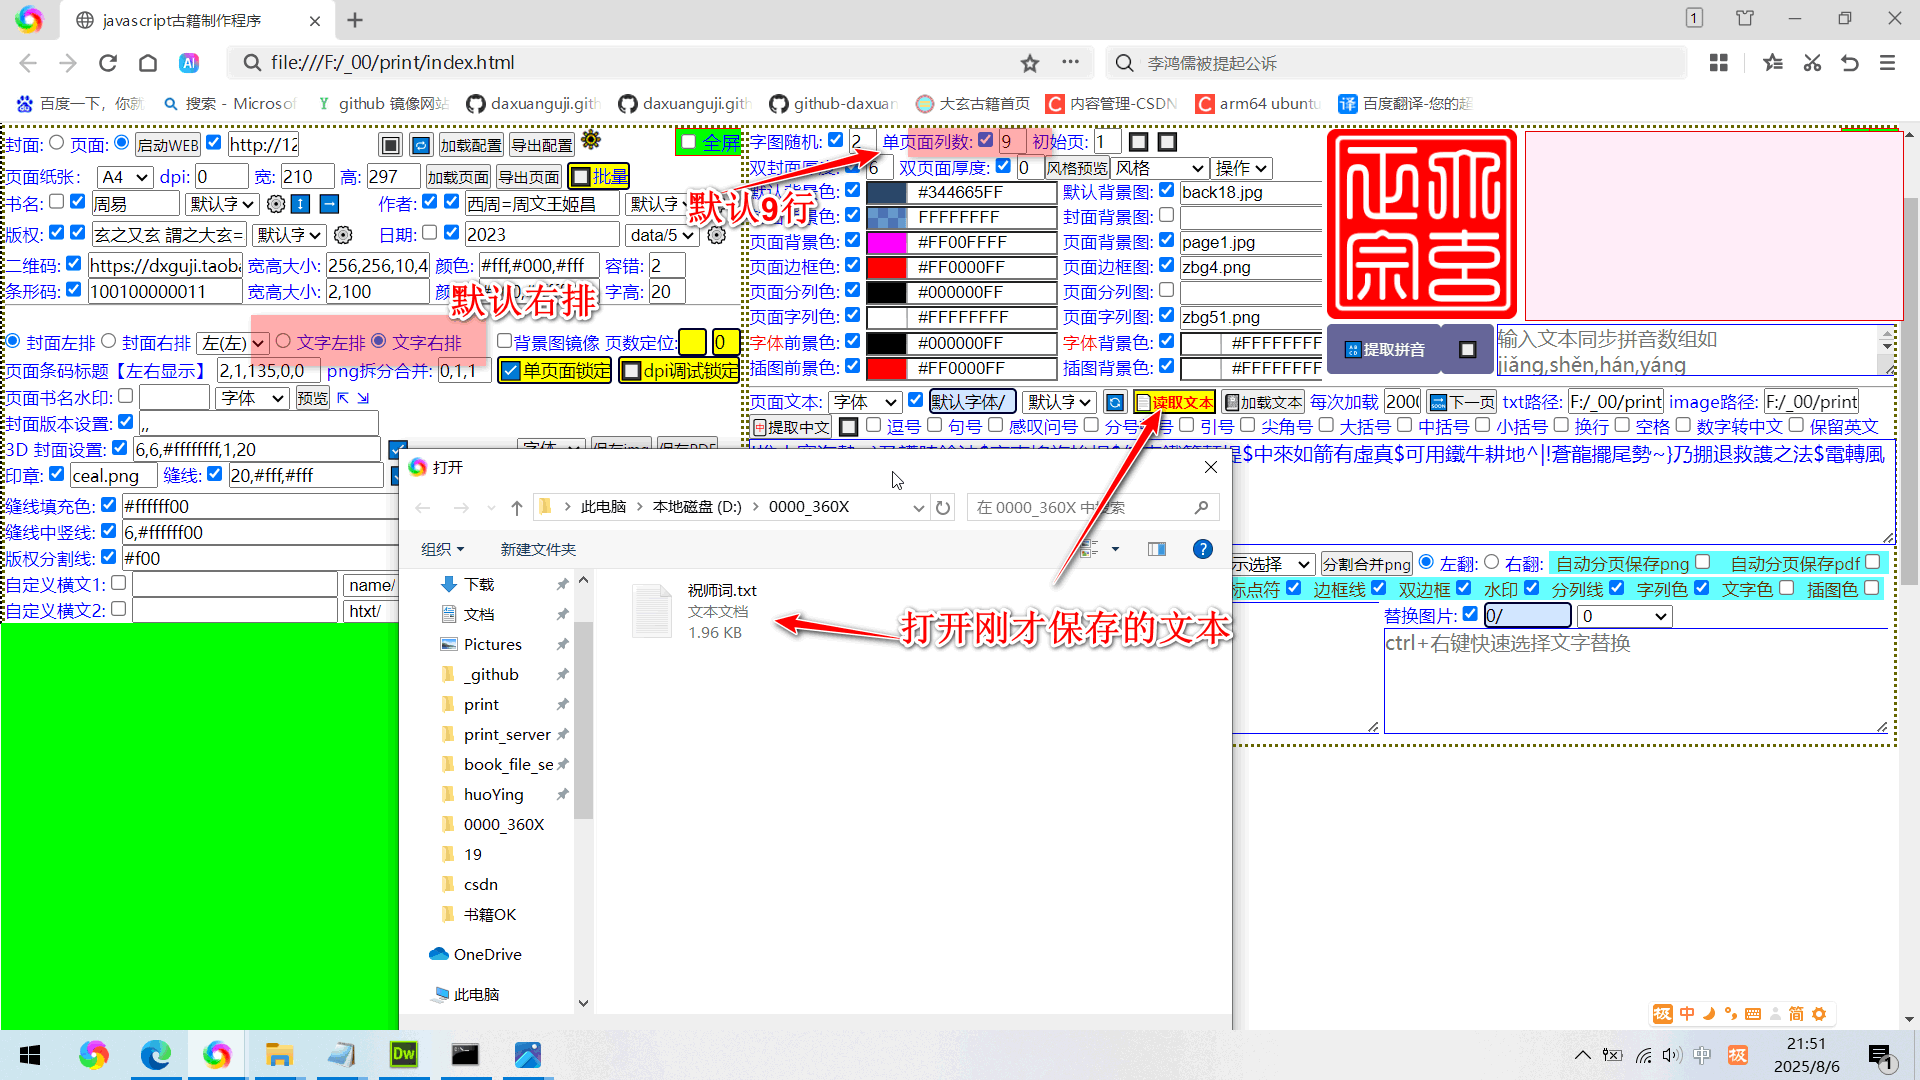
Task: Check the 逗号 punctuation checkbox
Action: (875, 425)
